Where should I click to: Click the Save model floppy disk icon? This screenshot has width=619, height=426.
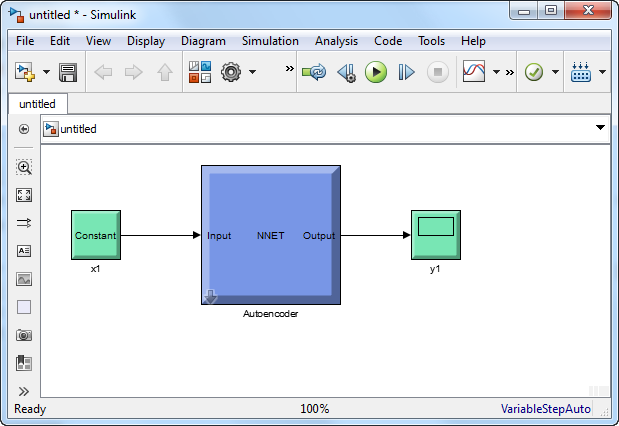68,72
